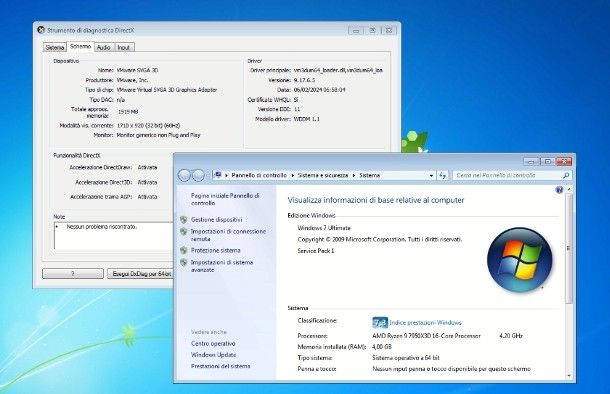Open Indice prestazioni Windows link
The height and width of the screenshot is (394, 610).
coord(425,322)
